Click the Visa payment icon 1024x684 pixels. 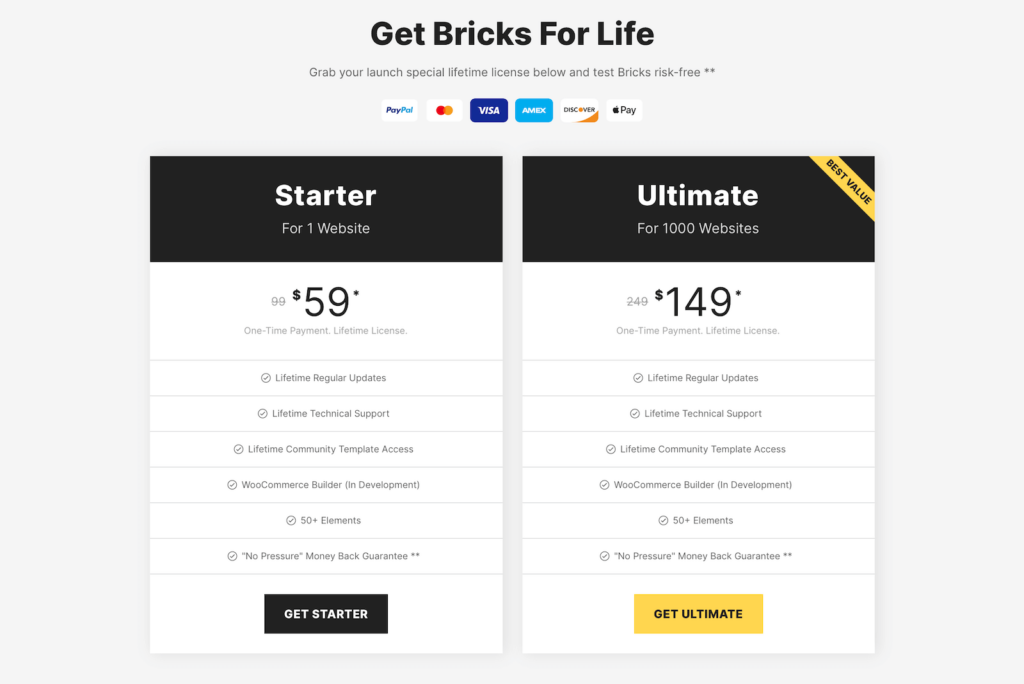click(489, 110)
